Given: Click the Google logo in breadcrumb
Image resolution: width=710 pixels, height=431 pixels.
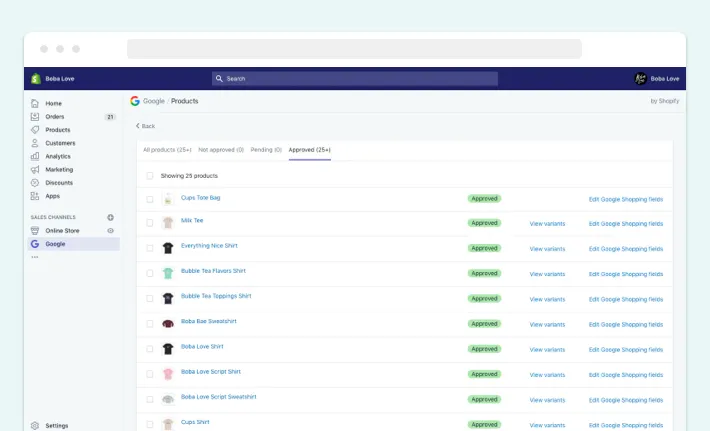Looking at the screenshot, I should [x=135, y=101].
